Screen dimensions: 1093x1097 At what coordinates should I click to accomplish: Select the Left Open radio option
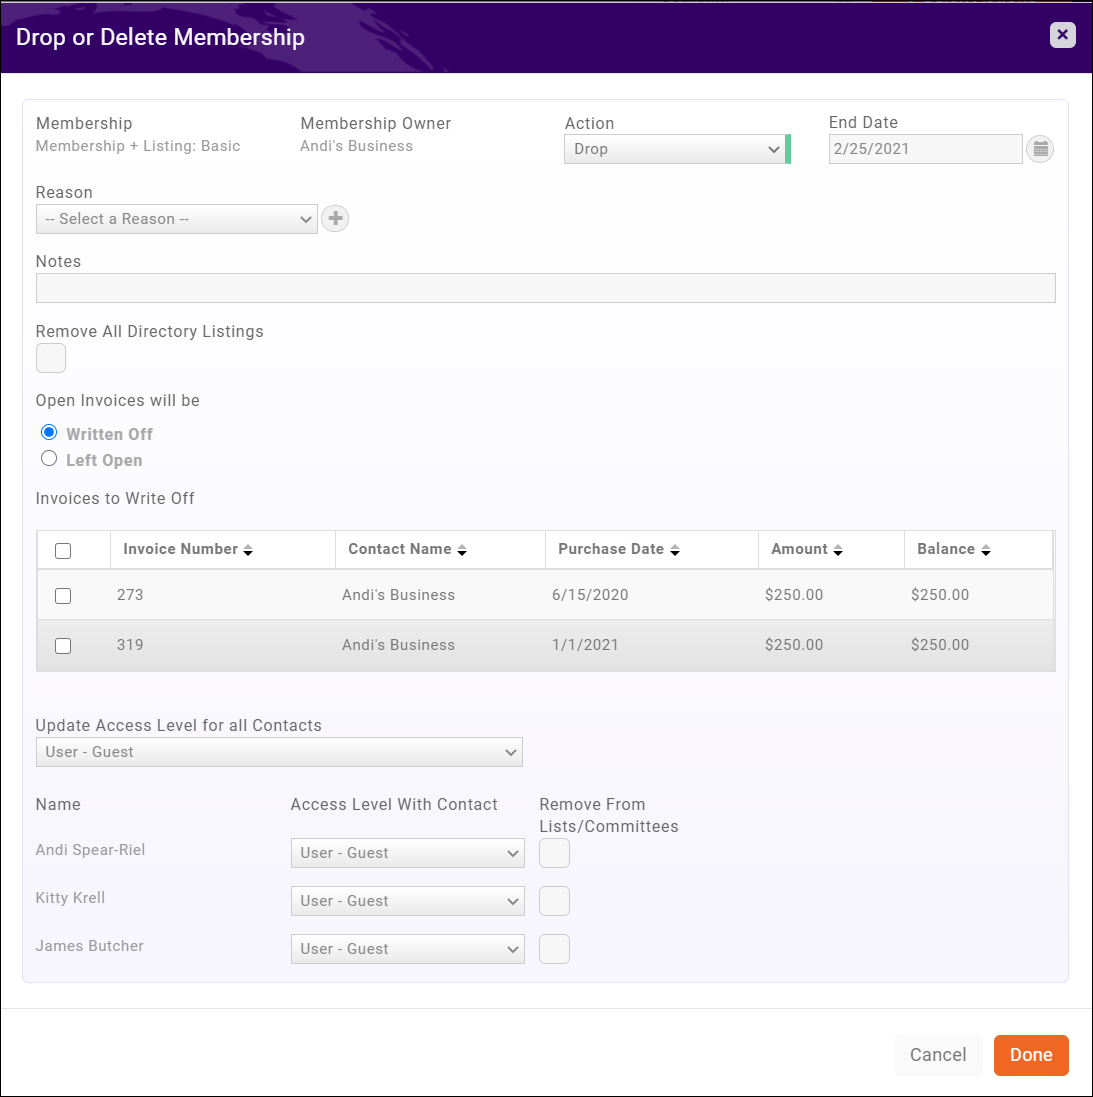click(49, 458)
